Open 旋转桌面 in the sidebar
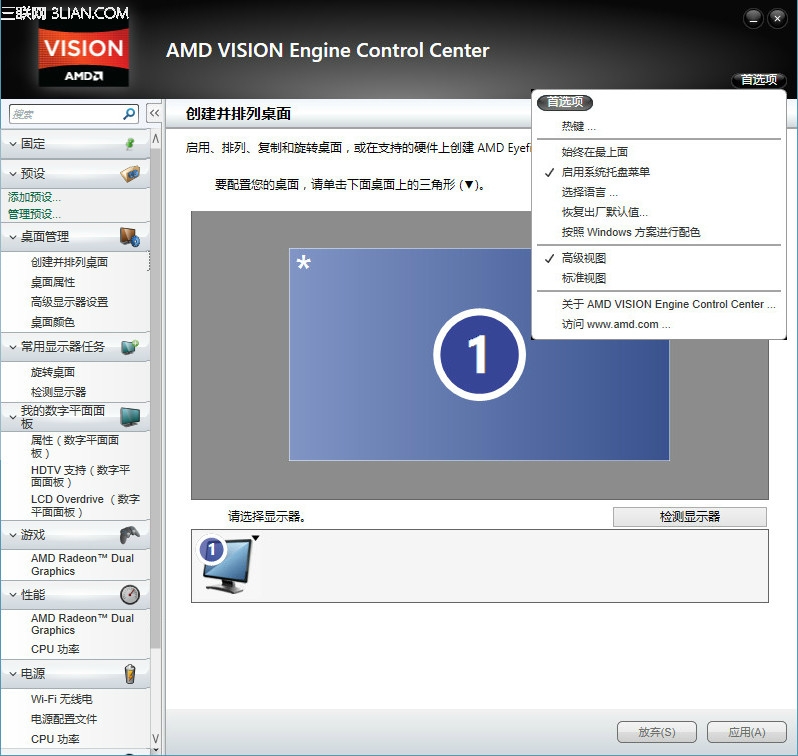The height and width of the screenshot is (756, 798). pos(53,372)
